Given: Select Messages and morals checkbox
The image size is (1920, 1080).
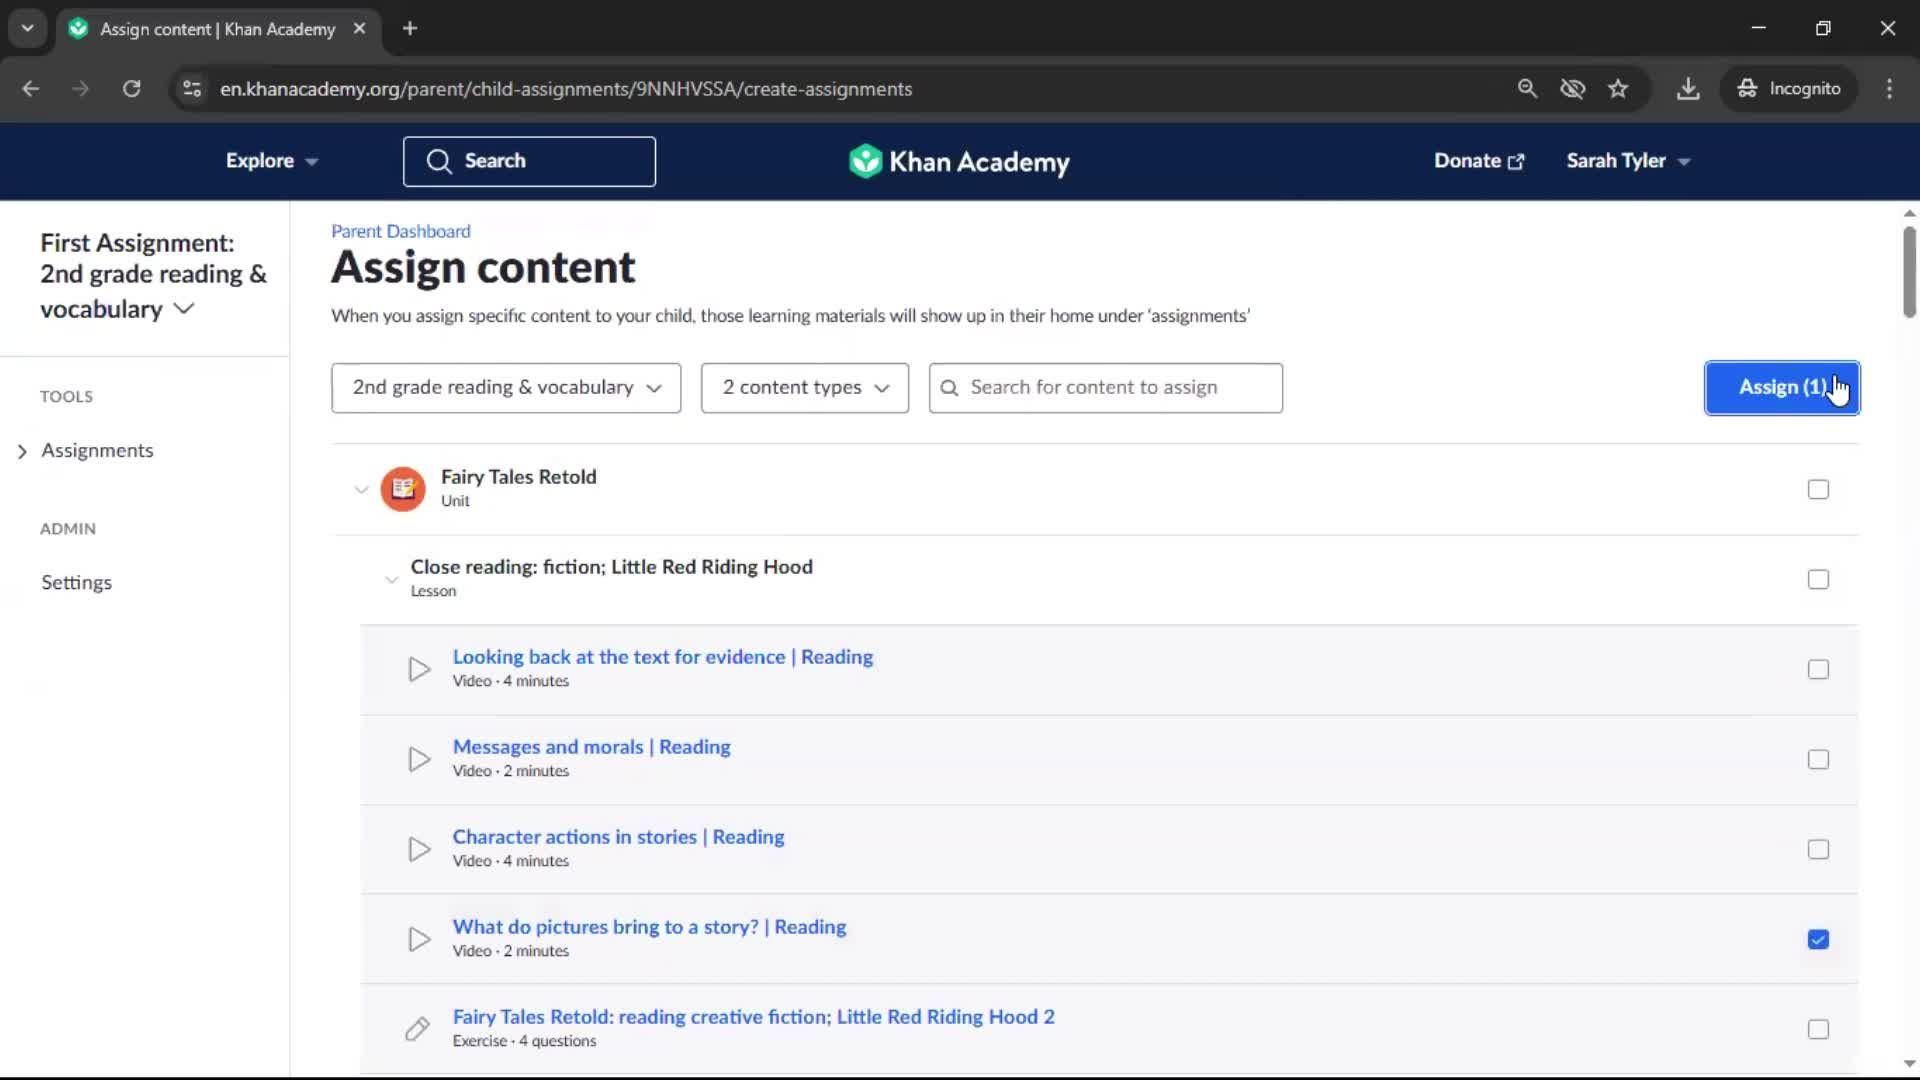Looking at the screenshot, I should tap(1818, 759).
